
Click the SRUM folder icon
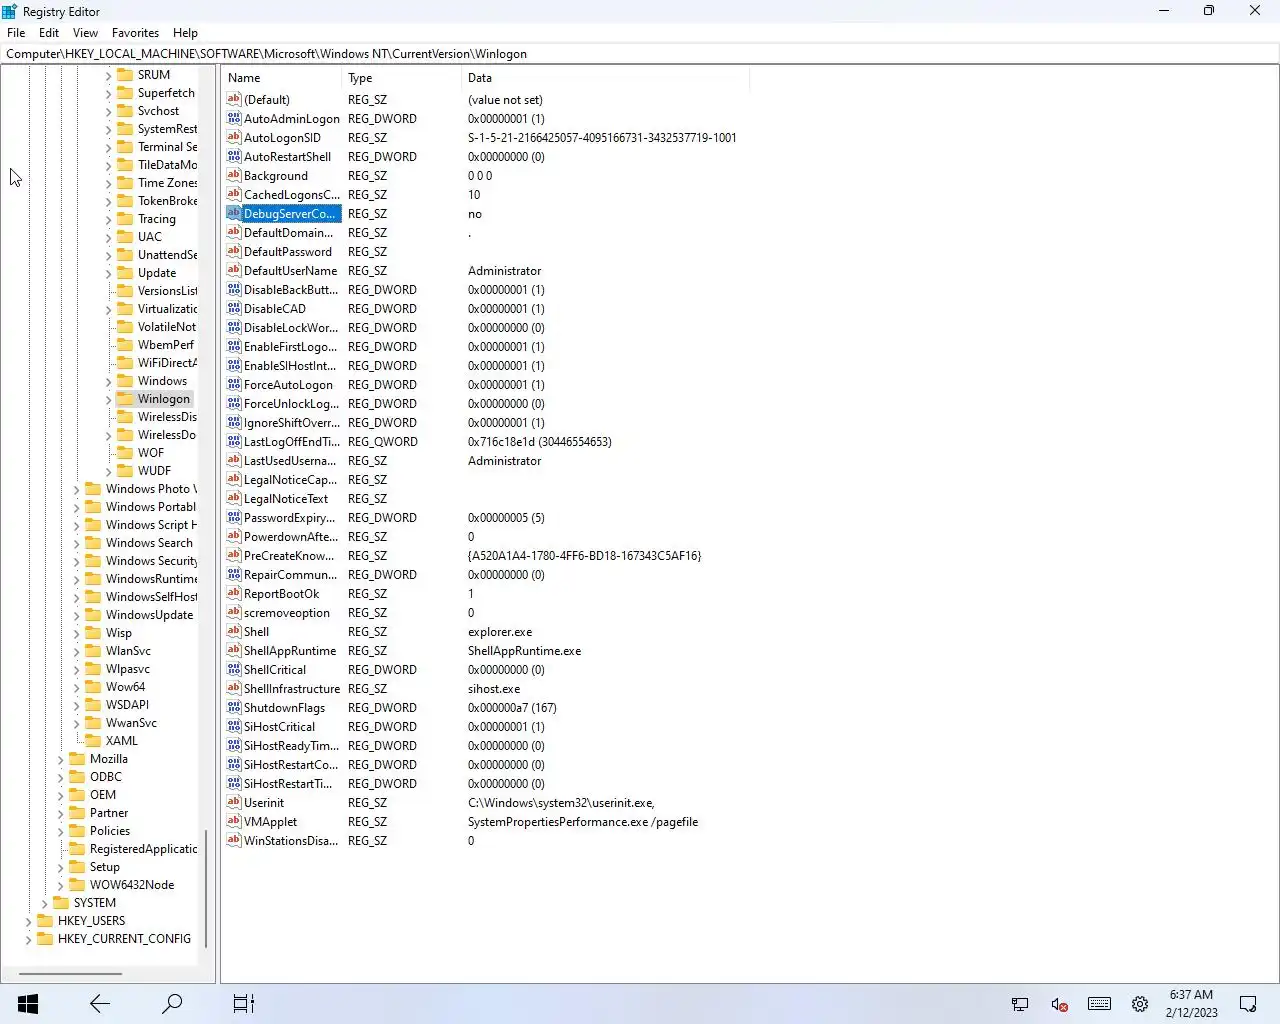[x=125, y=74]
